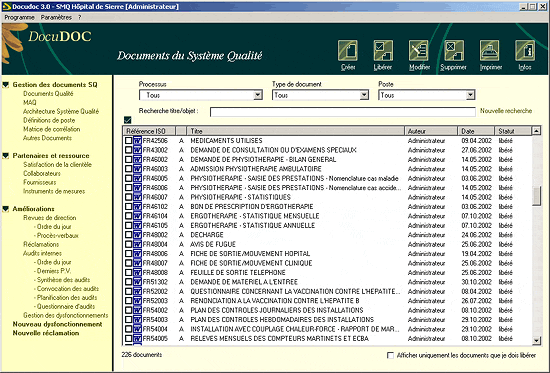The image size is (550, 373).
Task: Check the box for FR54004
Action: 128,329
